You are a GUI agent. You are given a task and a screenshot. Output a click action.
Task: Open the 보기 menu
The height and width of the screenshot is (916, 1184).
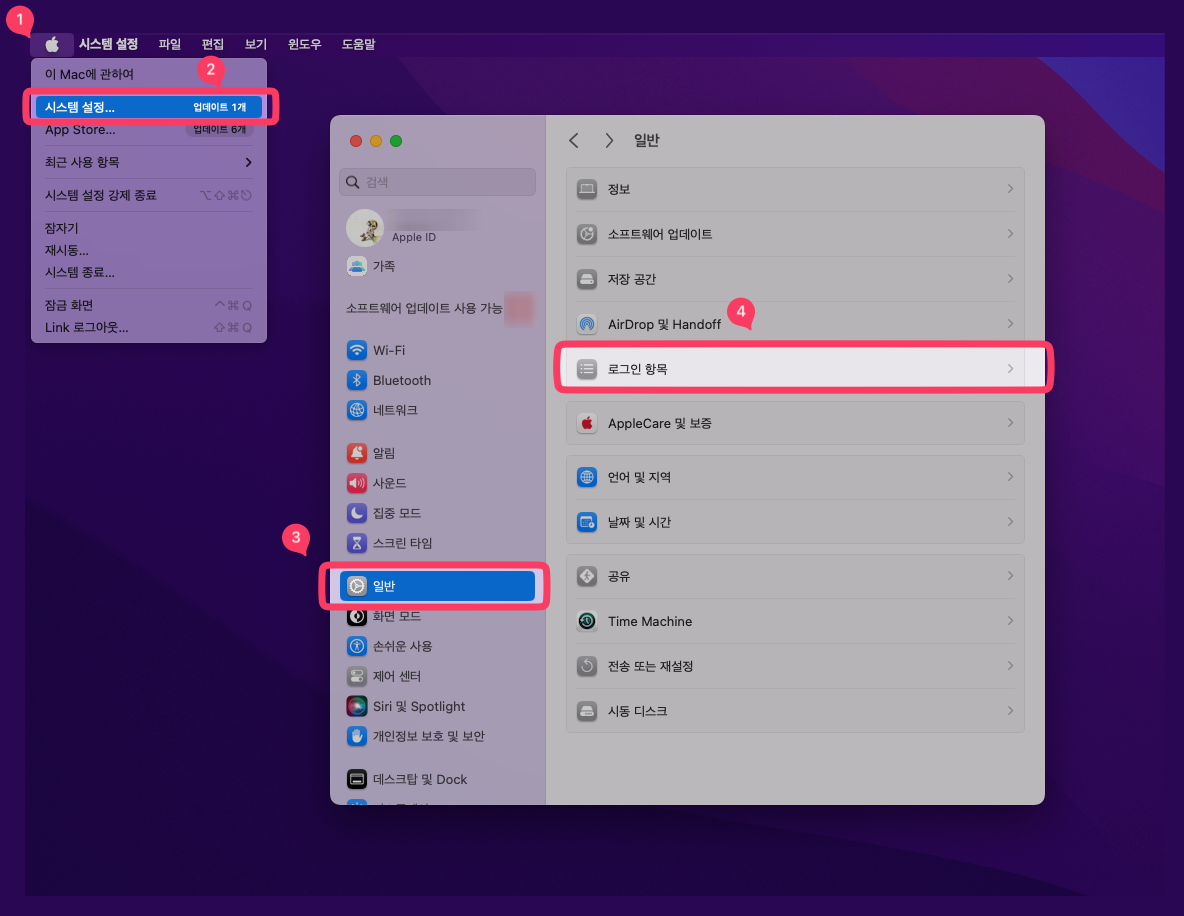point(256,45)
